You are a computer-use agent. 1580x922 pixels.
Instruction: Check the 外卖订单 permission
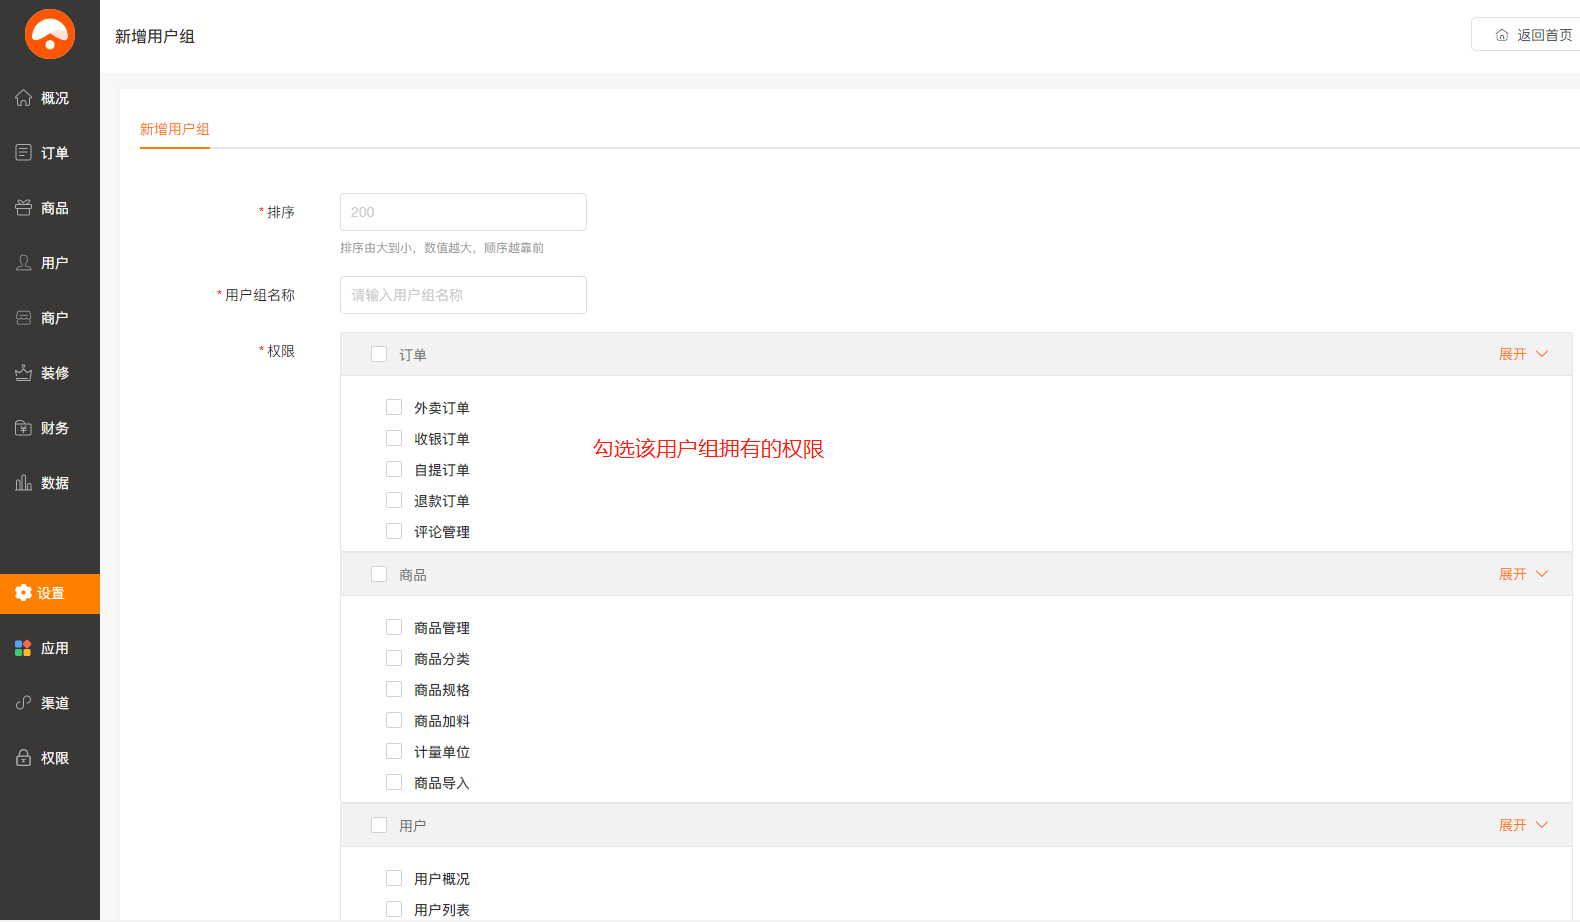[x=394, y=407]
